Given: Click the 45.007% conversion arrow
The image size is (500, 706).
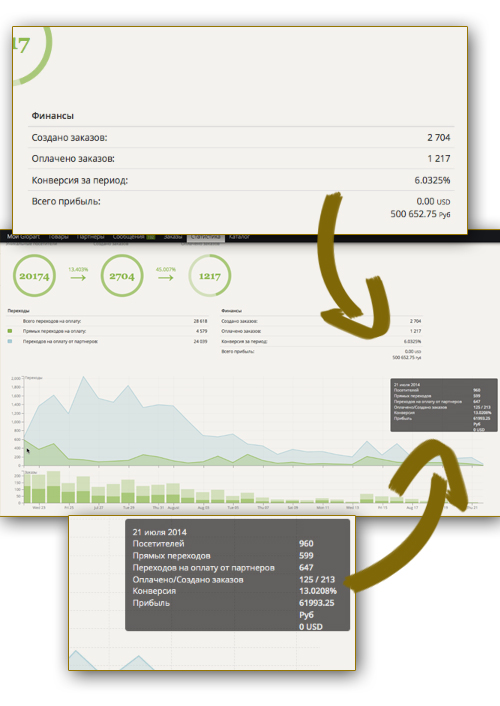Looking at the screenshot, I should (166, 274).
